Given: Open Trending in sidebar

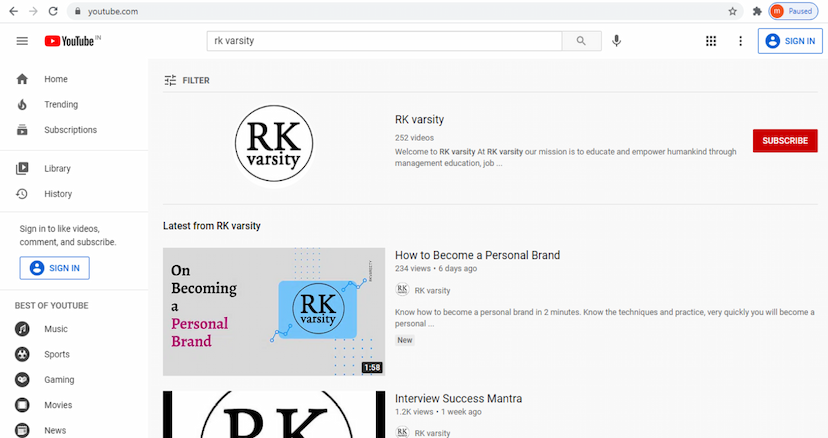Looking at the screenshot, I should pos(60,104).
